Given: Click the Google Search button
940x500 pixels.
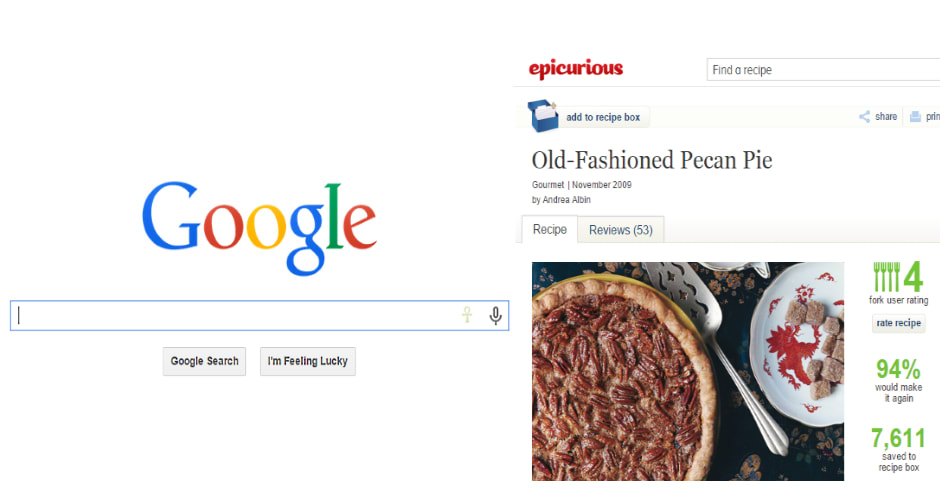Looking at the screenshot, I should pos(204,362).
